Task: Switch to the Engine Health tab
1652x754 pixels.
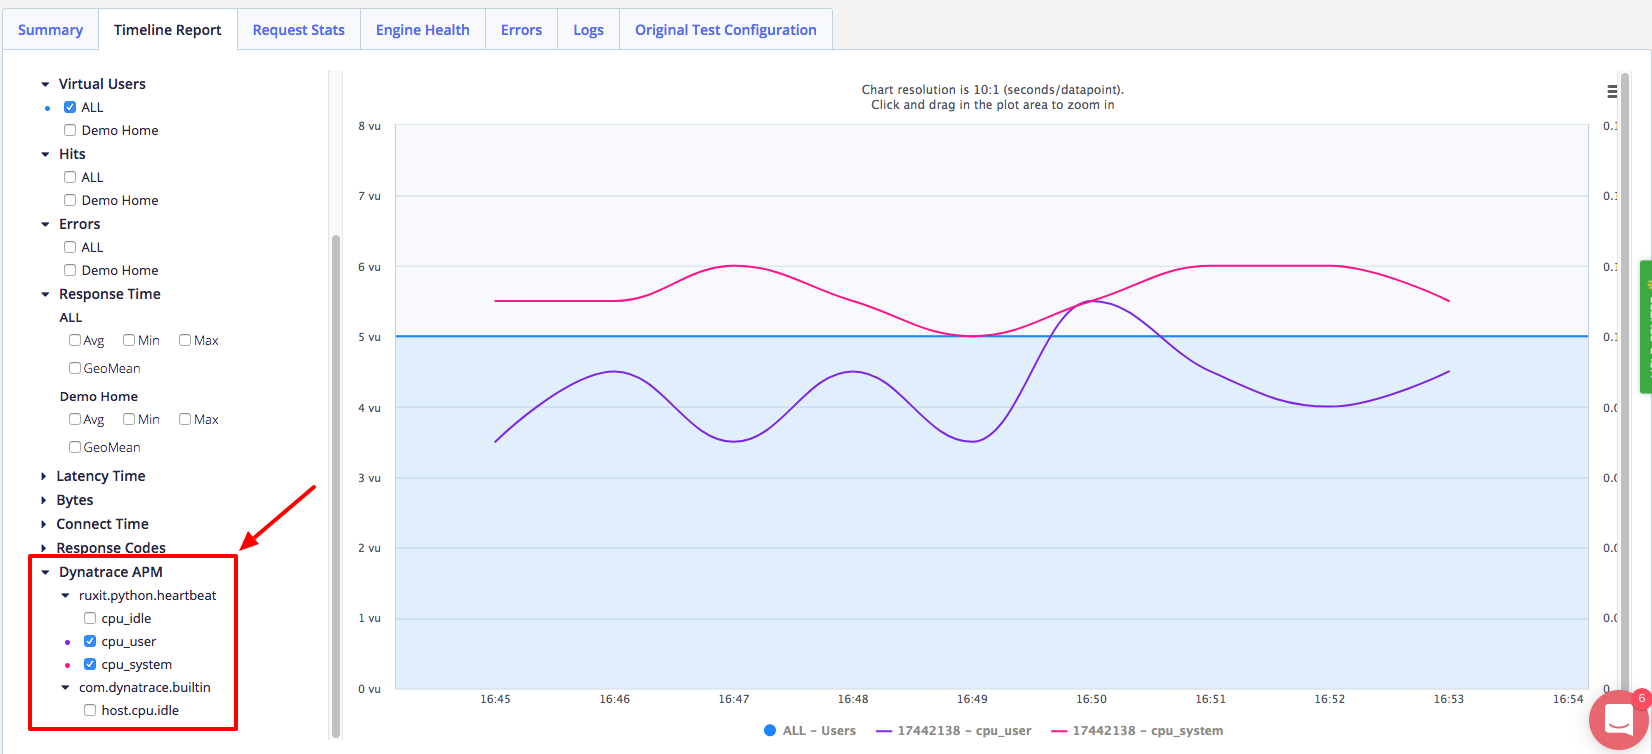Action: [x=423, y=30]
